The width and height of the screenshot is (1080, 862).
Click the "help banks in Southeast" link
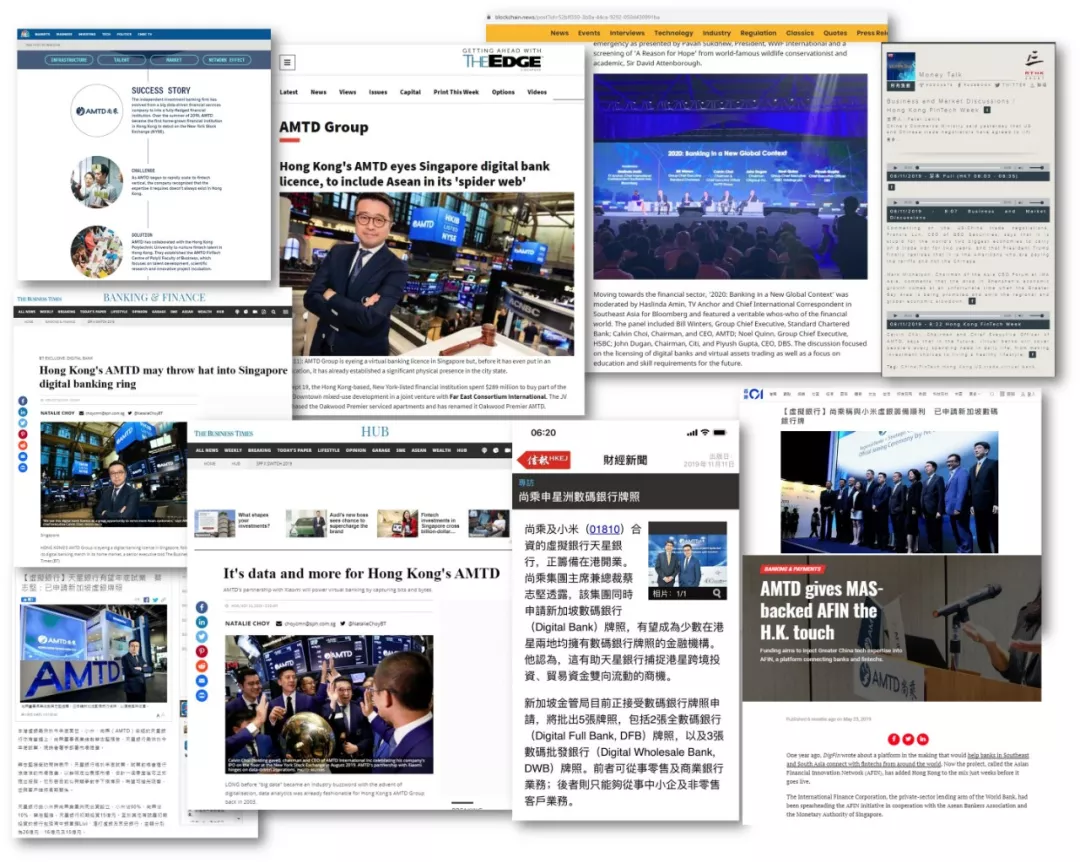tap(998, 755)
